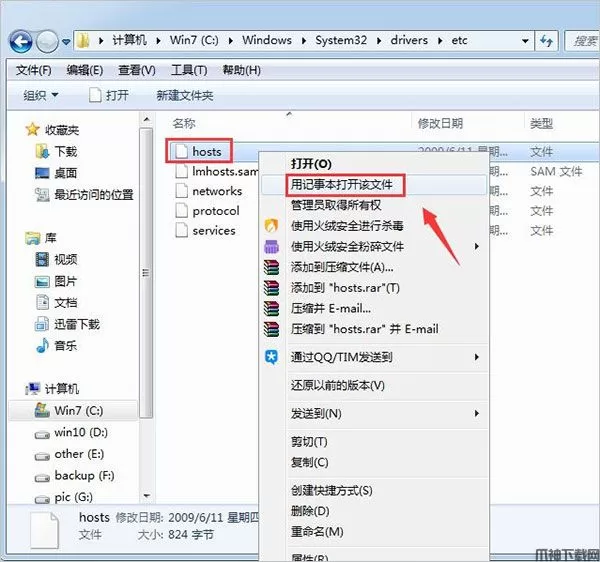Click the Back navigation arrow button
Viewport: 600px width, 562px height.
coord(20,41)
